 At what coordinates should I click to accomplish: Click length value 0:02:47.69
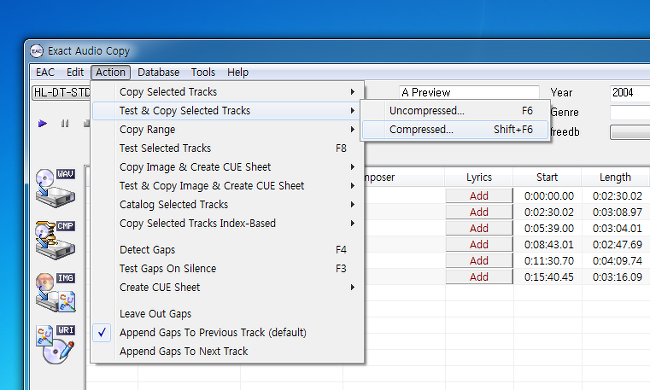click(617, 245)
